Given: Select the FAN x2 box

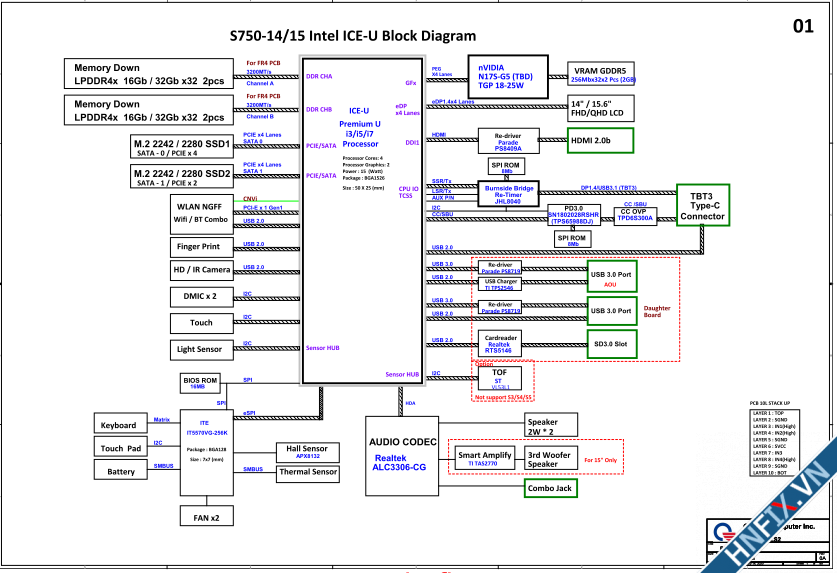Looking at the screenshot, I should pyautogui.click(x=206, y=517).
